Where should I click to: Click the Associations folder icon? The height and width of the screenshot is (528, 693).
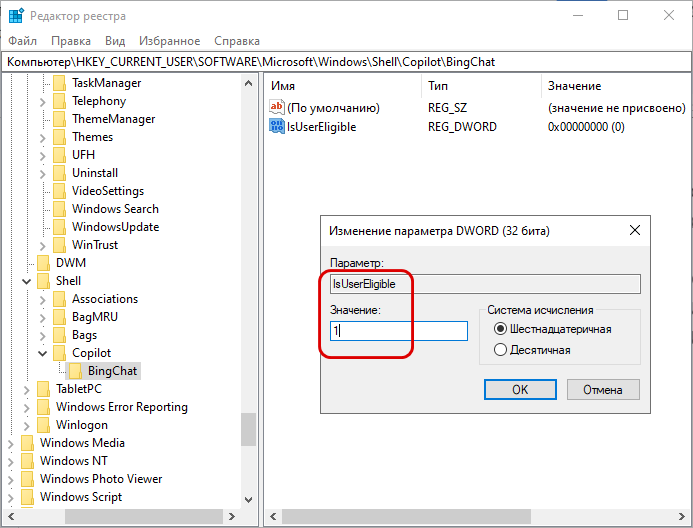pos(59,299)
